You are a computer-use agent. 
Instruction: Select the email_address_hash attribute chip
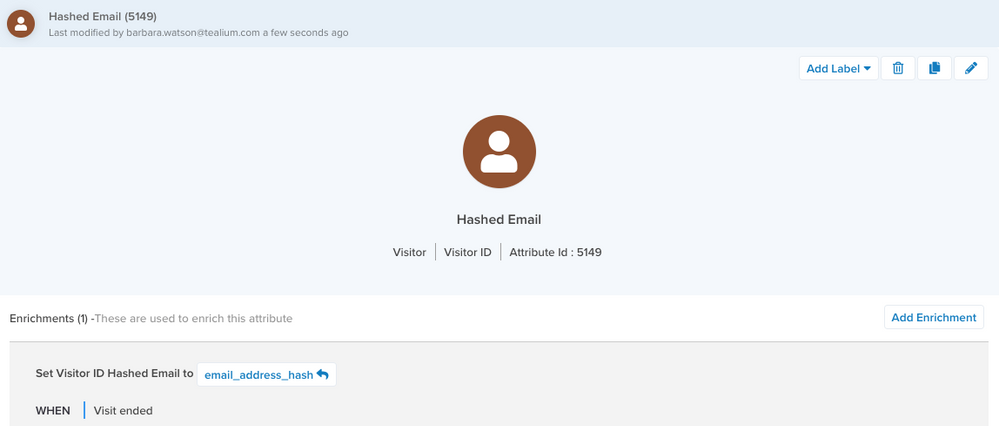[258, 375]
